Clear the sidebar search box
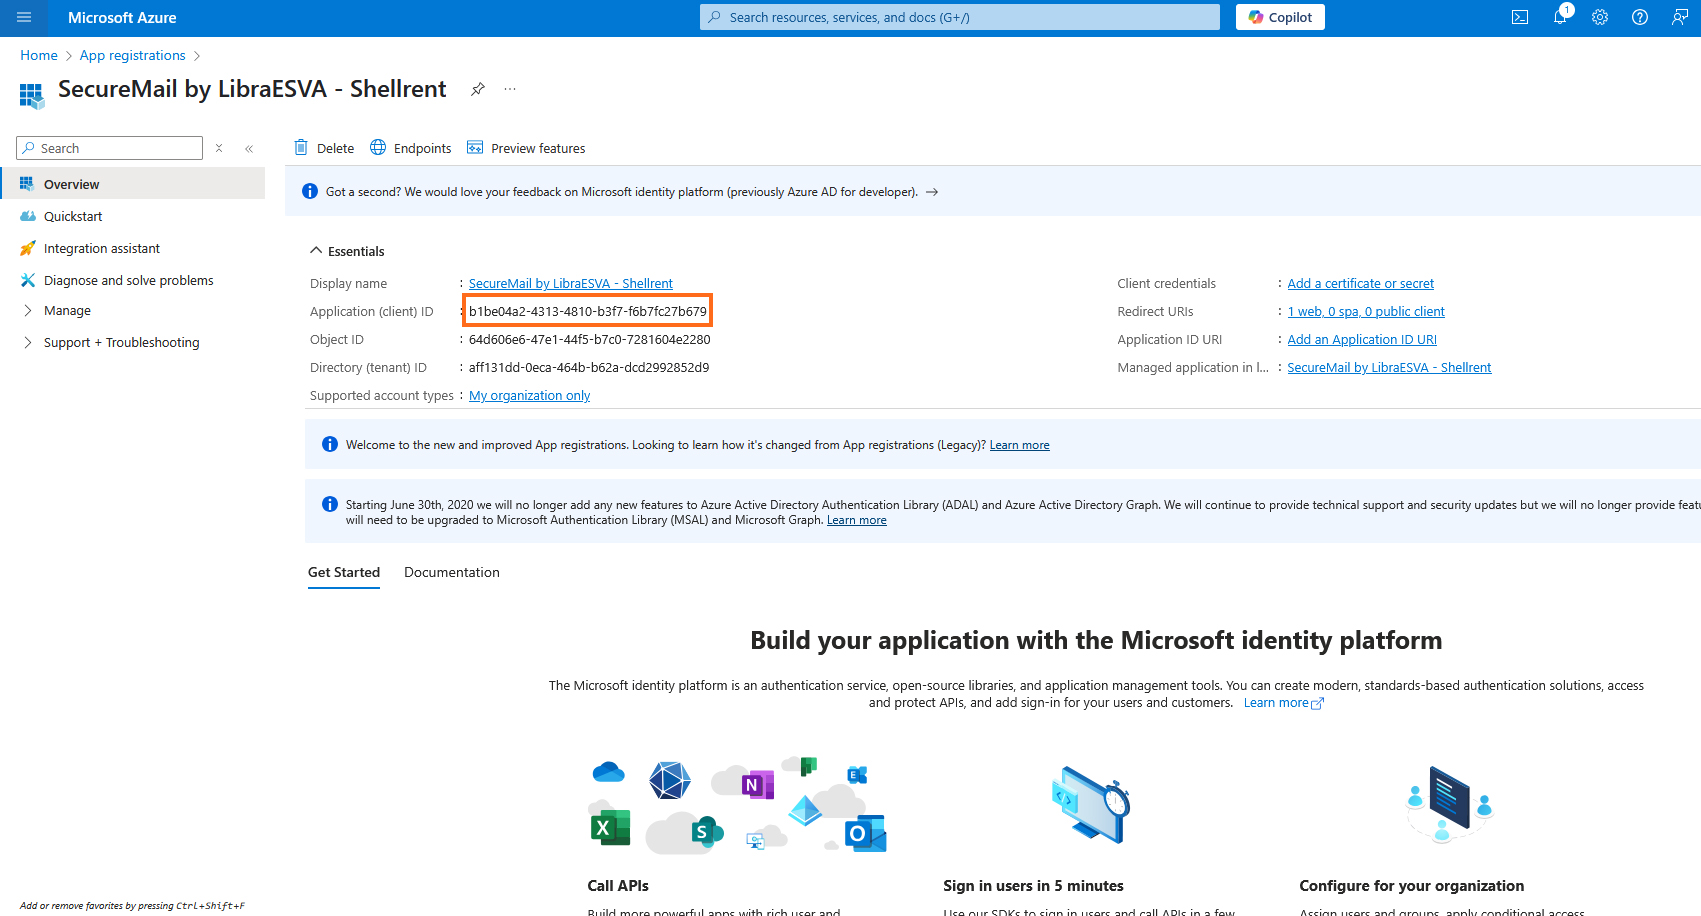 [219, 148]
